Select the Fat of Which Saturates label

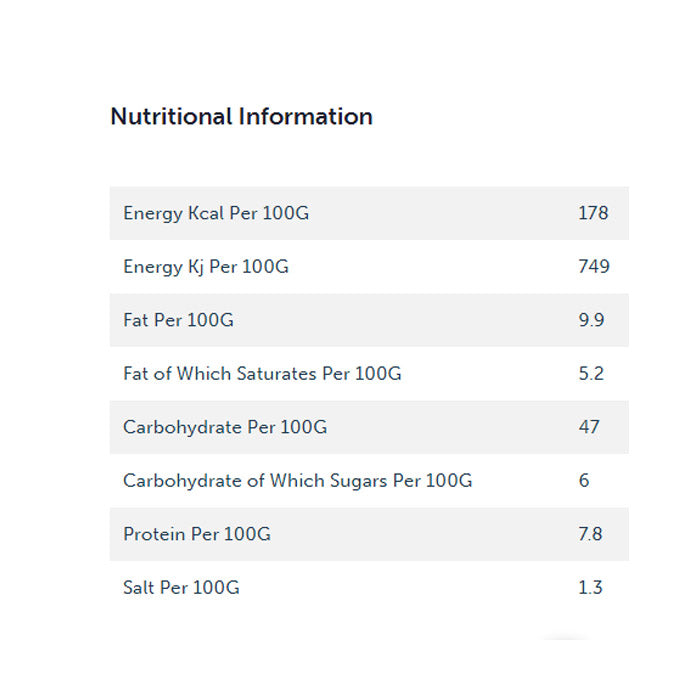pyautogui.click(x=262, y=374)
